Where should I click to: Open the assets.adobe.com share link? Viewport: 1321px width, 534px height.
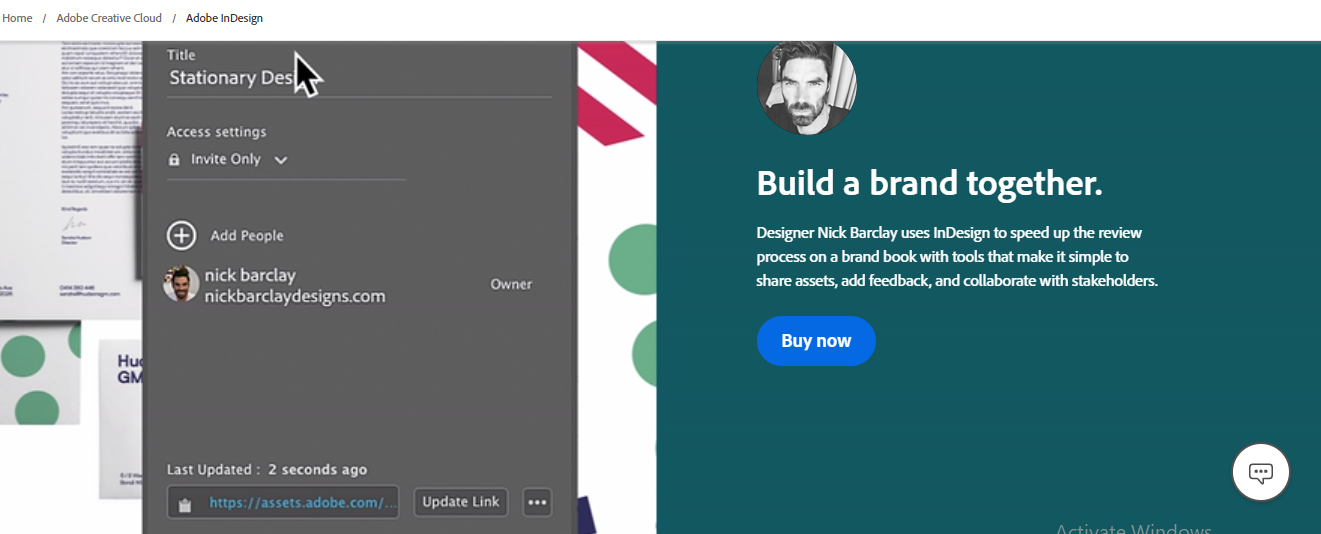coord(302,503)
